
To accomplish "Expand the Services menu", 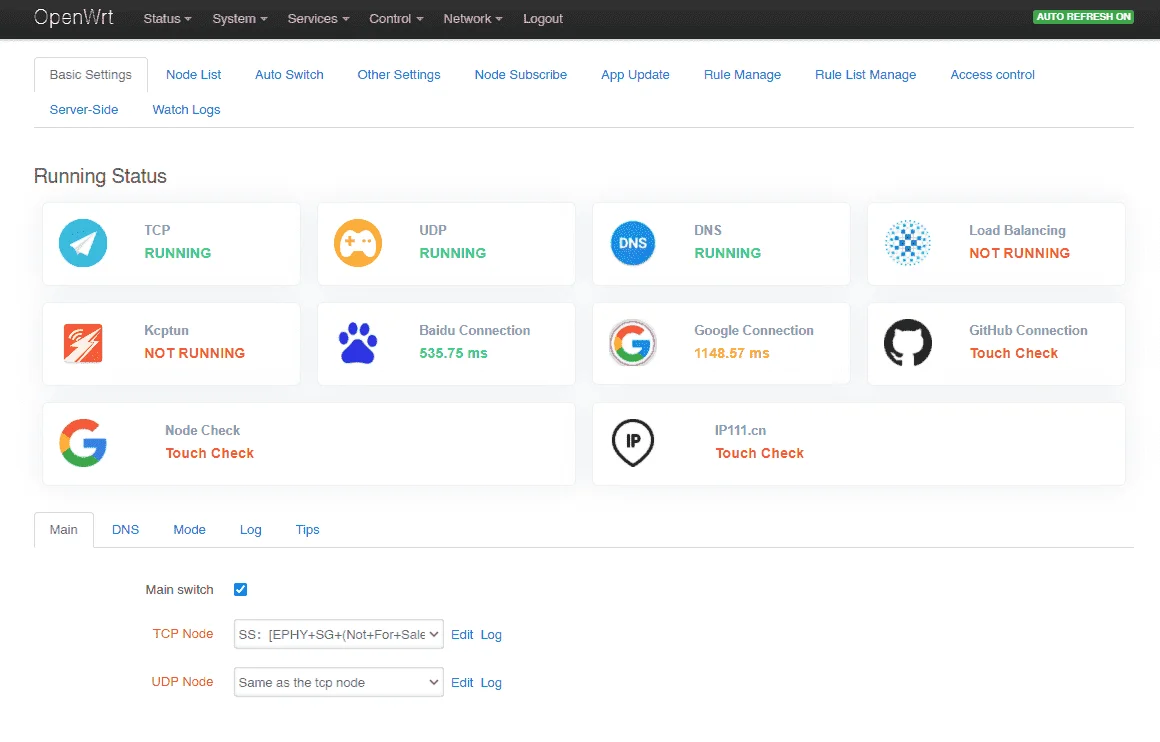I will coord(318,18).
